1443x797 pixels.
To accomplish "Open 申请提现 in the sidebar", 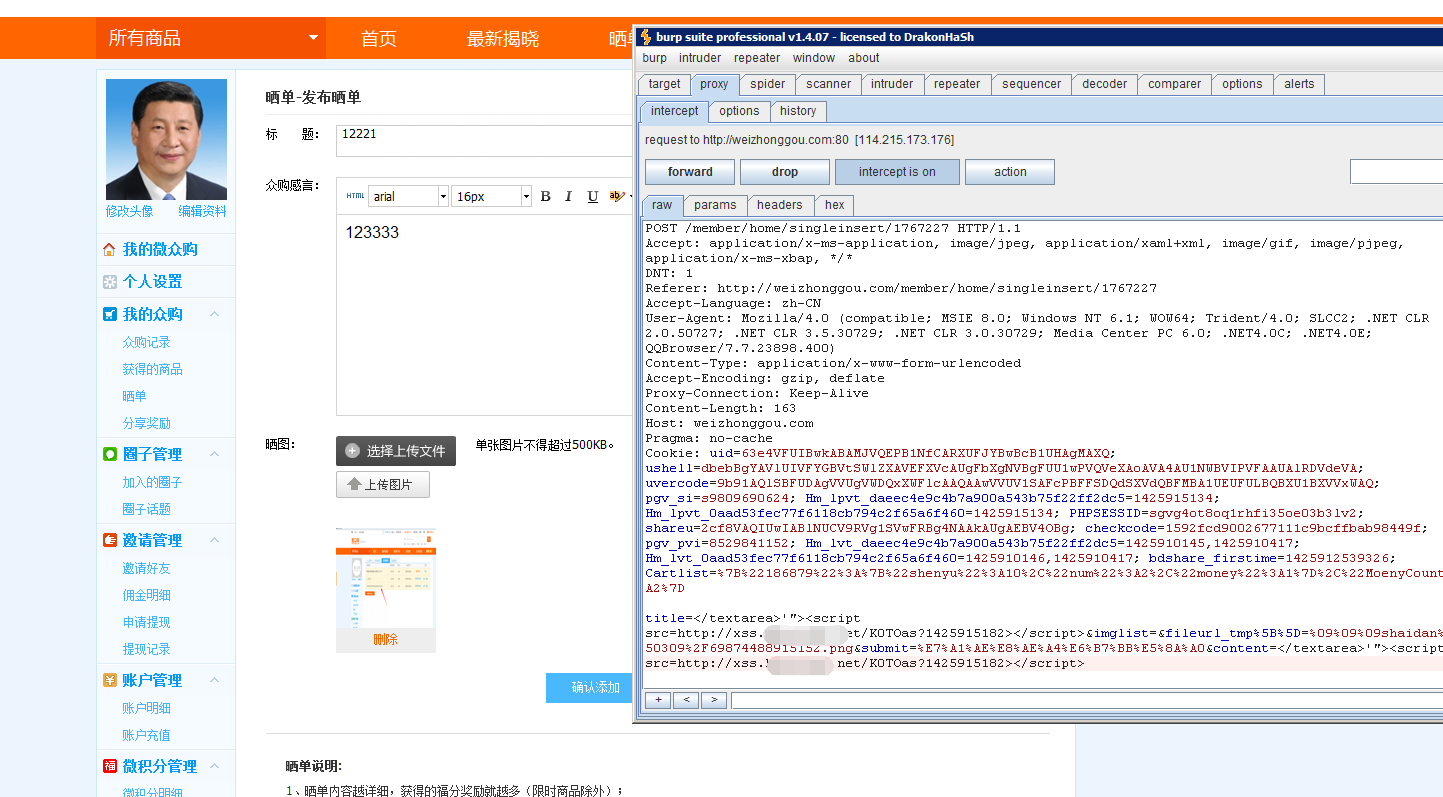I will coord(147,622).
